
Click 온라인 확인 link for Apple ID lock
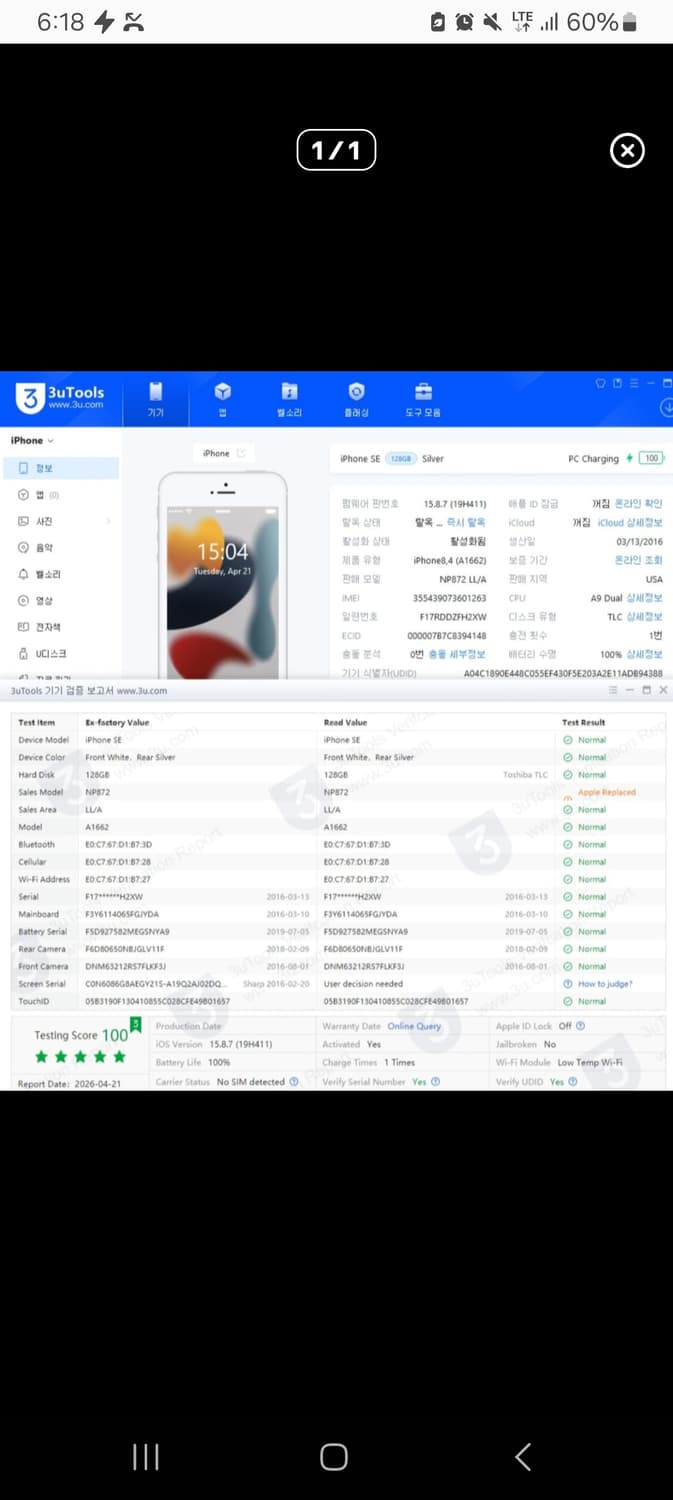[x=639, y=504]
